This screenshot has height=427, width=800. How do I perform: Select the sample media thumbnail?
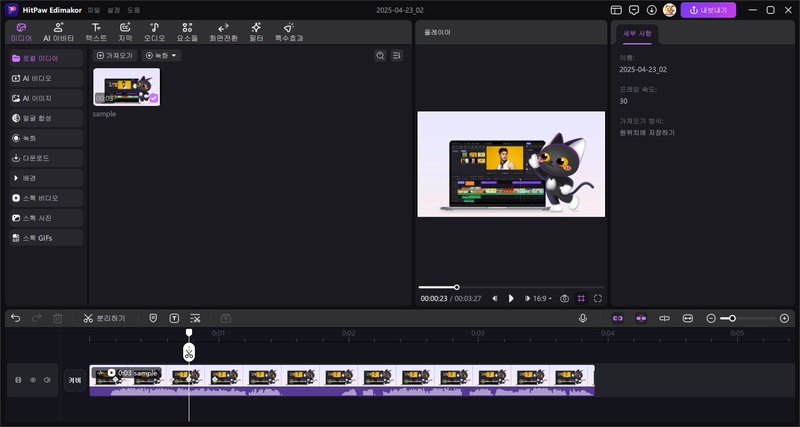click(x=127, y=87)
